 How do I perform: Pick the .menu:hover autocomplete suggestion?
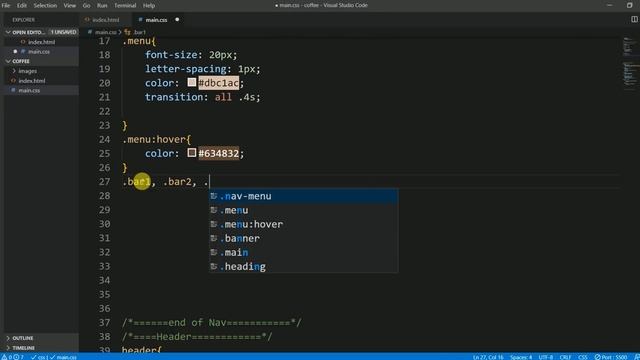click(304, 224)
